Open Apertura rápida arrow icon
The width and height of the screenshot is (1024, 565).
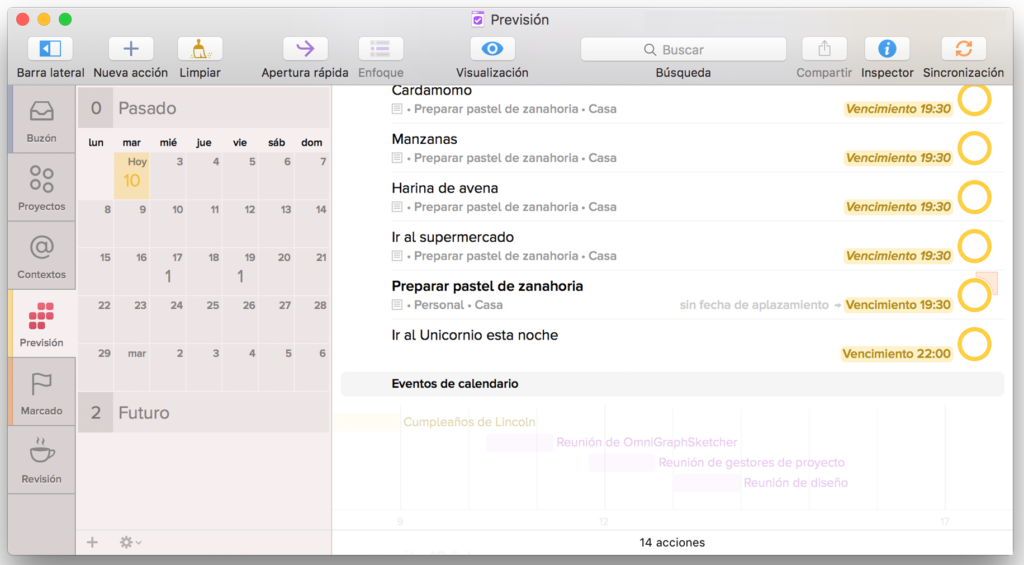pos(305,49)
